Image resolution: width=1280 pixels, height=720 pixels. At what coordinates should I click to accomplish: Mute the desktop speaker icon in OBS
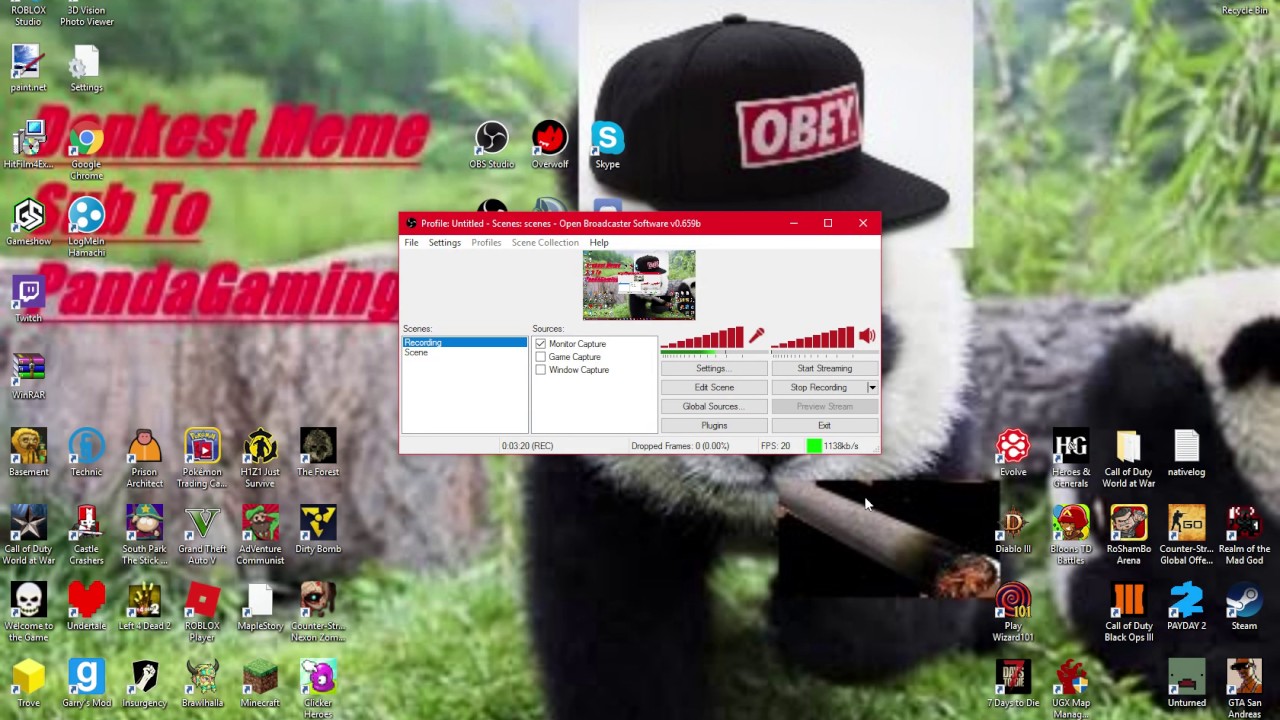[x=867, y=337]
